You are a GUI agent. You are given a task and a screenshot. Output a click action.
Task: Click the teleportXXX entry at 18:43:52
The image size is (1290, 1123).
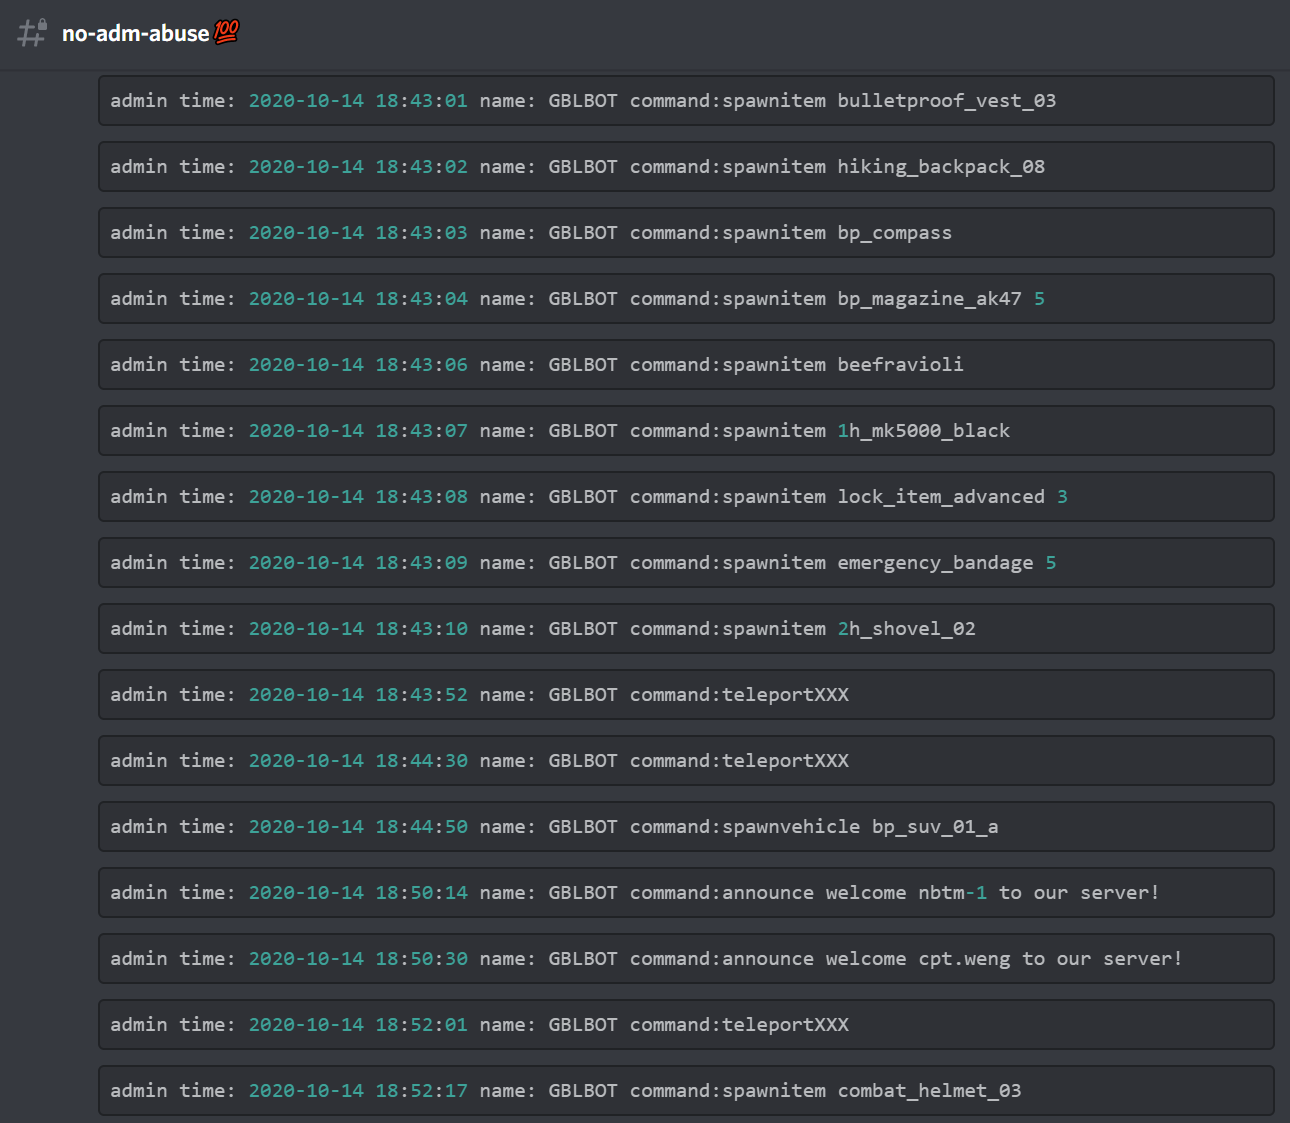685,695
